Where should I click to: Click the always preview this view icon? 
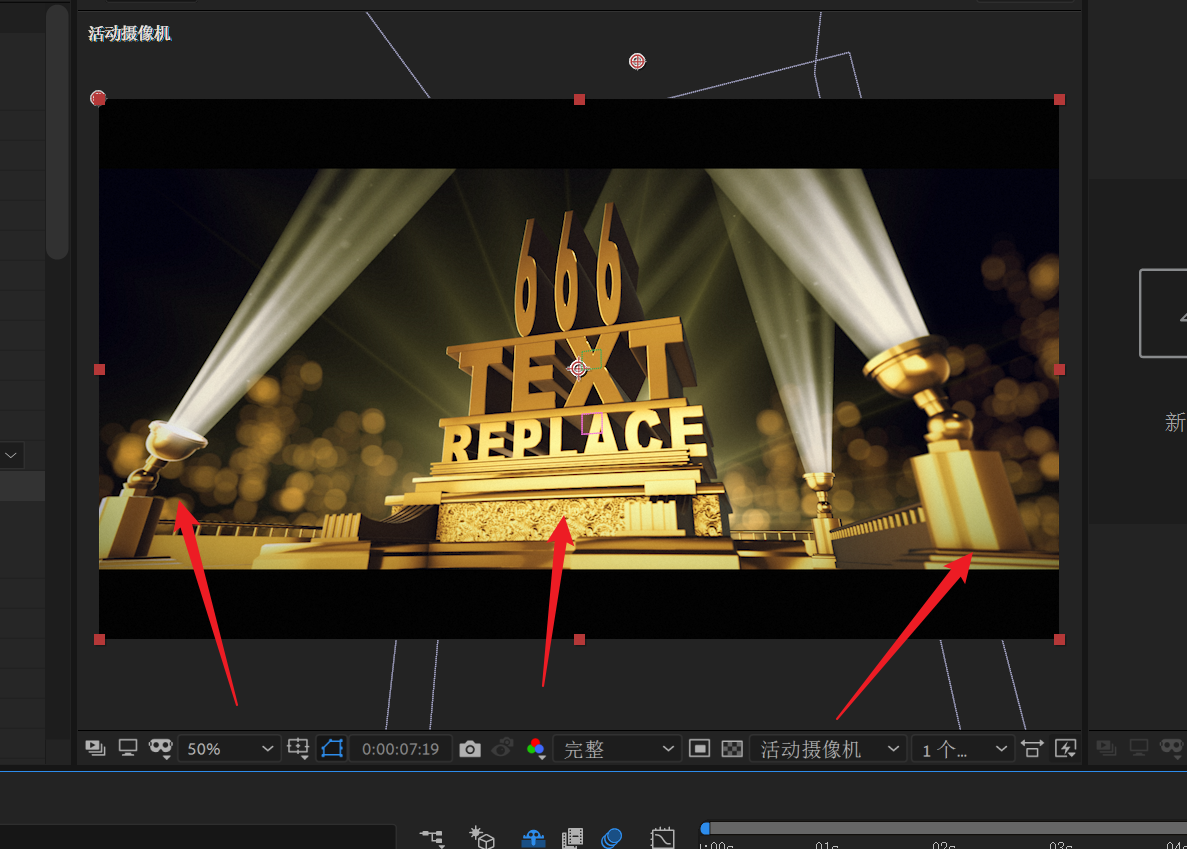tap(96, 748)
